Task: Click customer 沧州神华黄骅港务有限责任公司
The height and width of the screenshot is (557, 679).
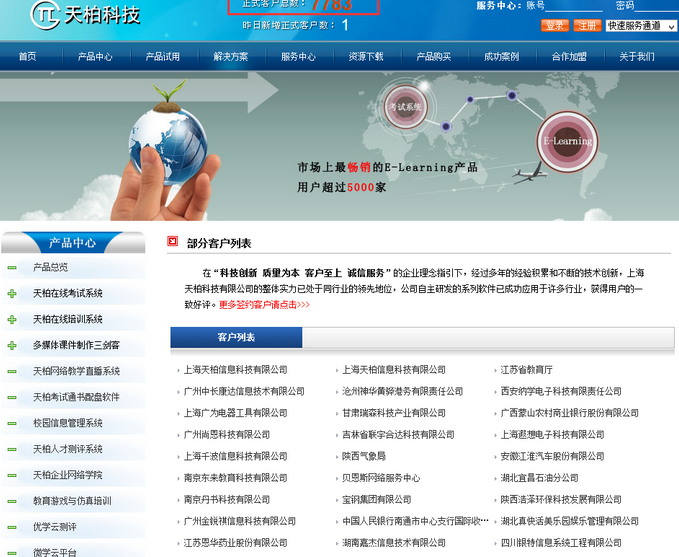Action: 403,392
